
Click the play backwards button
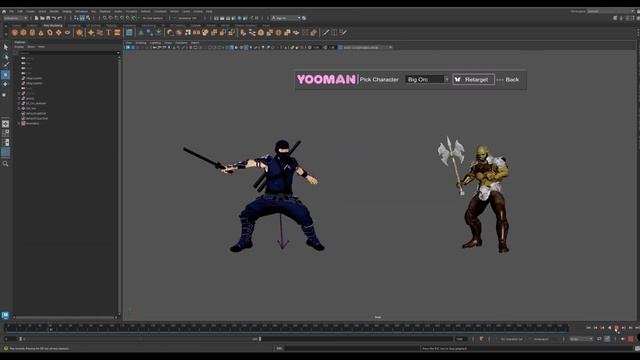point(609,327)
